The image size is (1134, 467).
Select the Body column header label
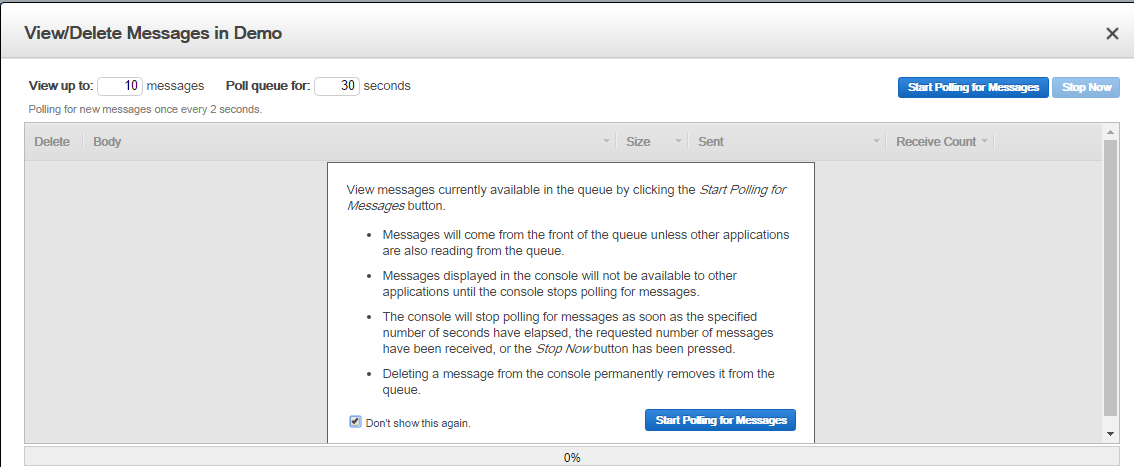pyautogui.click(x=107, y=142)
